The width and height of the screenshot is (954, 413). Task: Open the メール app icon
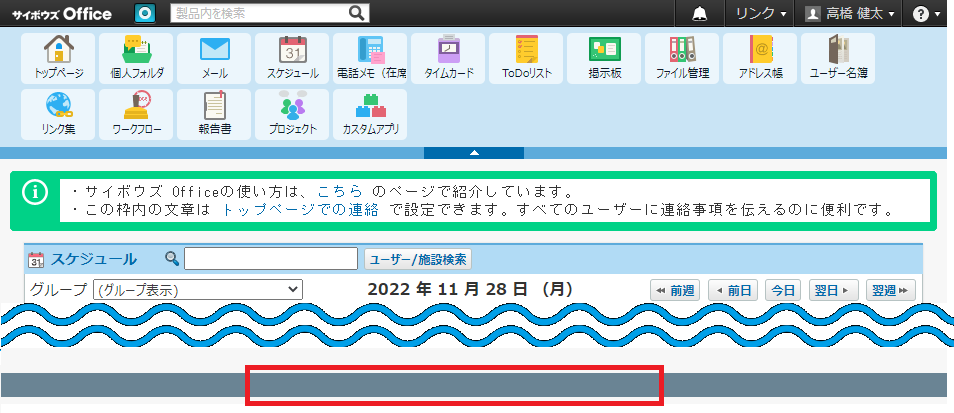coord(214,58)
